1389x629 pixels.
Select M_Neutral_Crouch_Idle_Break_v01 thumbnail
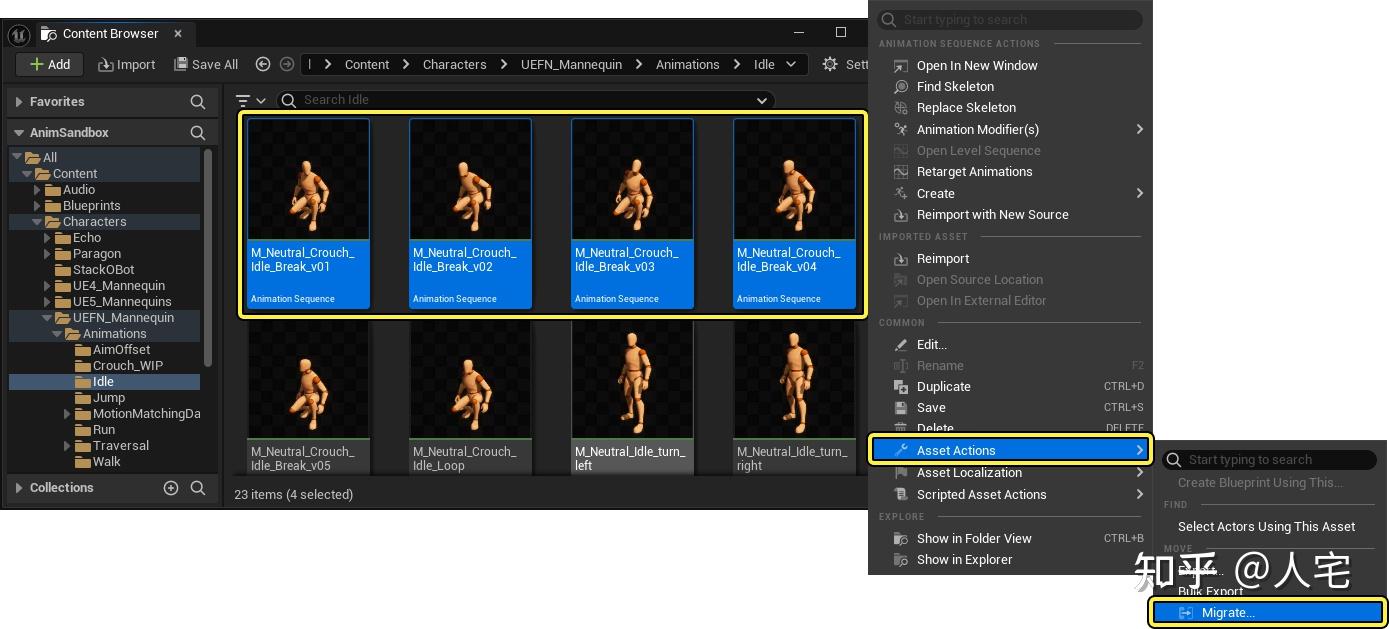(x=308, y=180)
